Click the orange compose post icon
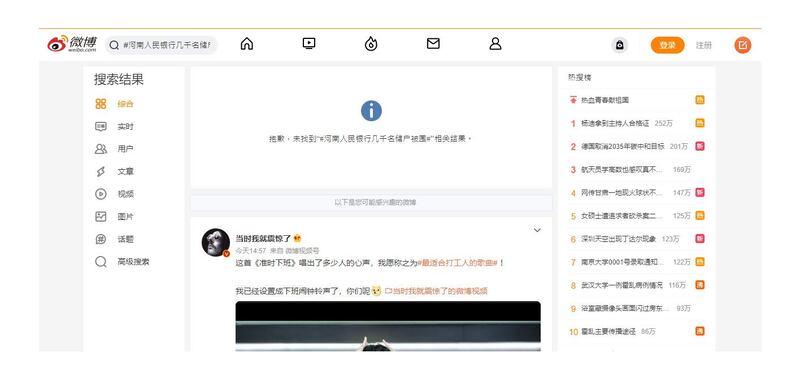The image size is (800, 379). (x=743, y=45)
